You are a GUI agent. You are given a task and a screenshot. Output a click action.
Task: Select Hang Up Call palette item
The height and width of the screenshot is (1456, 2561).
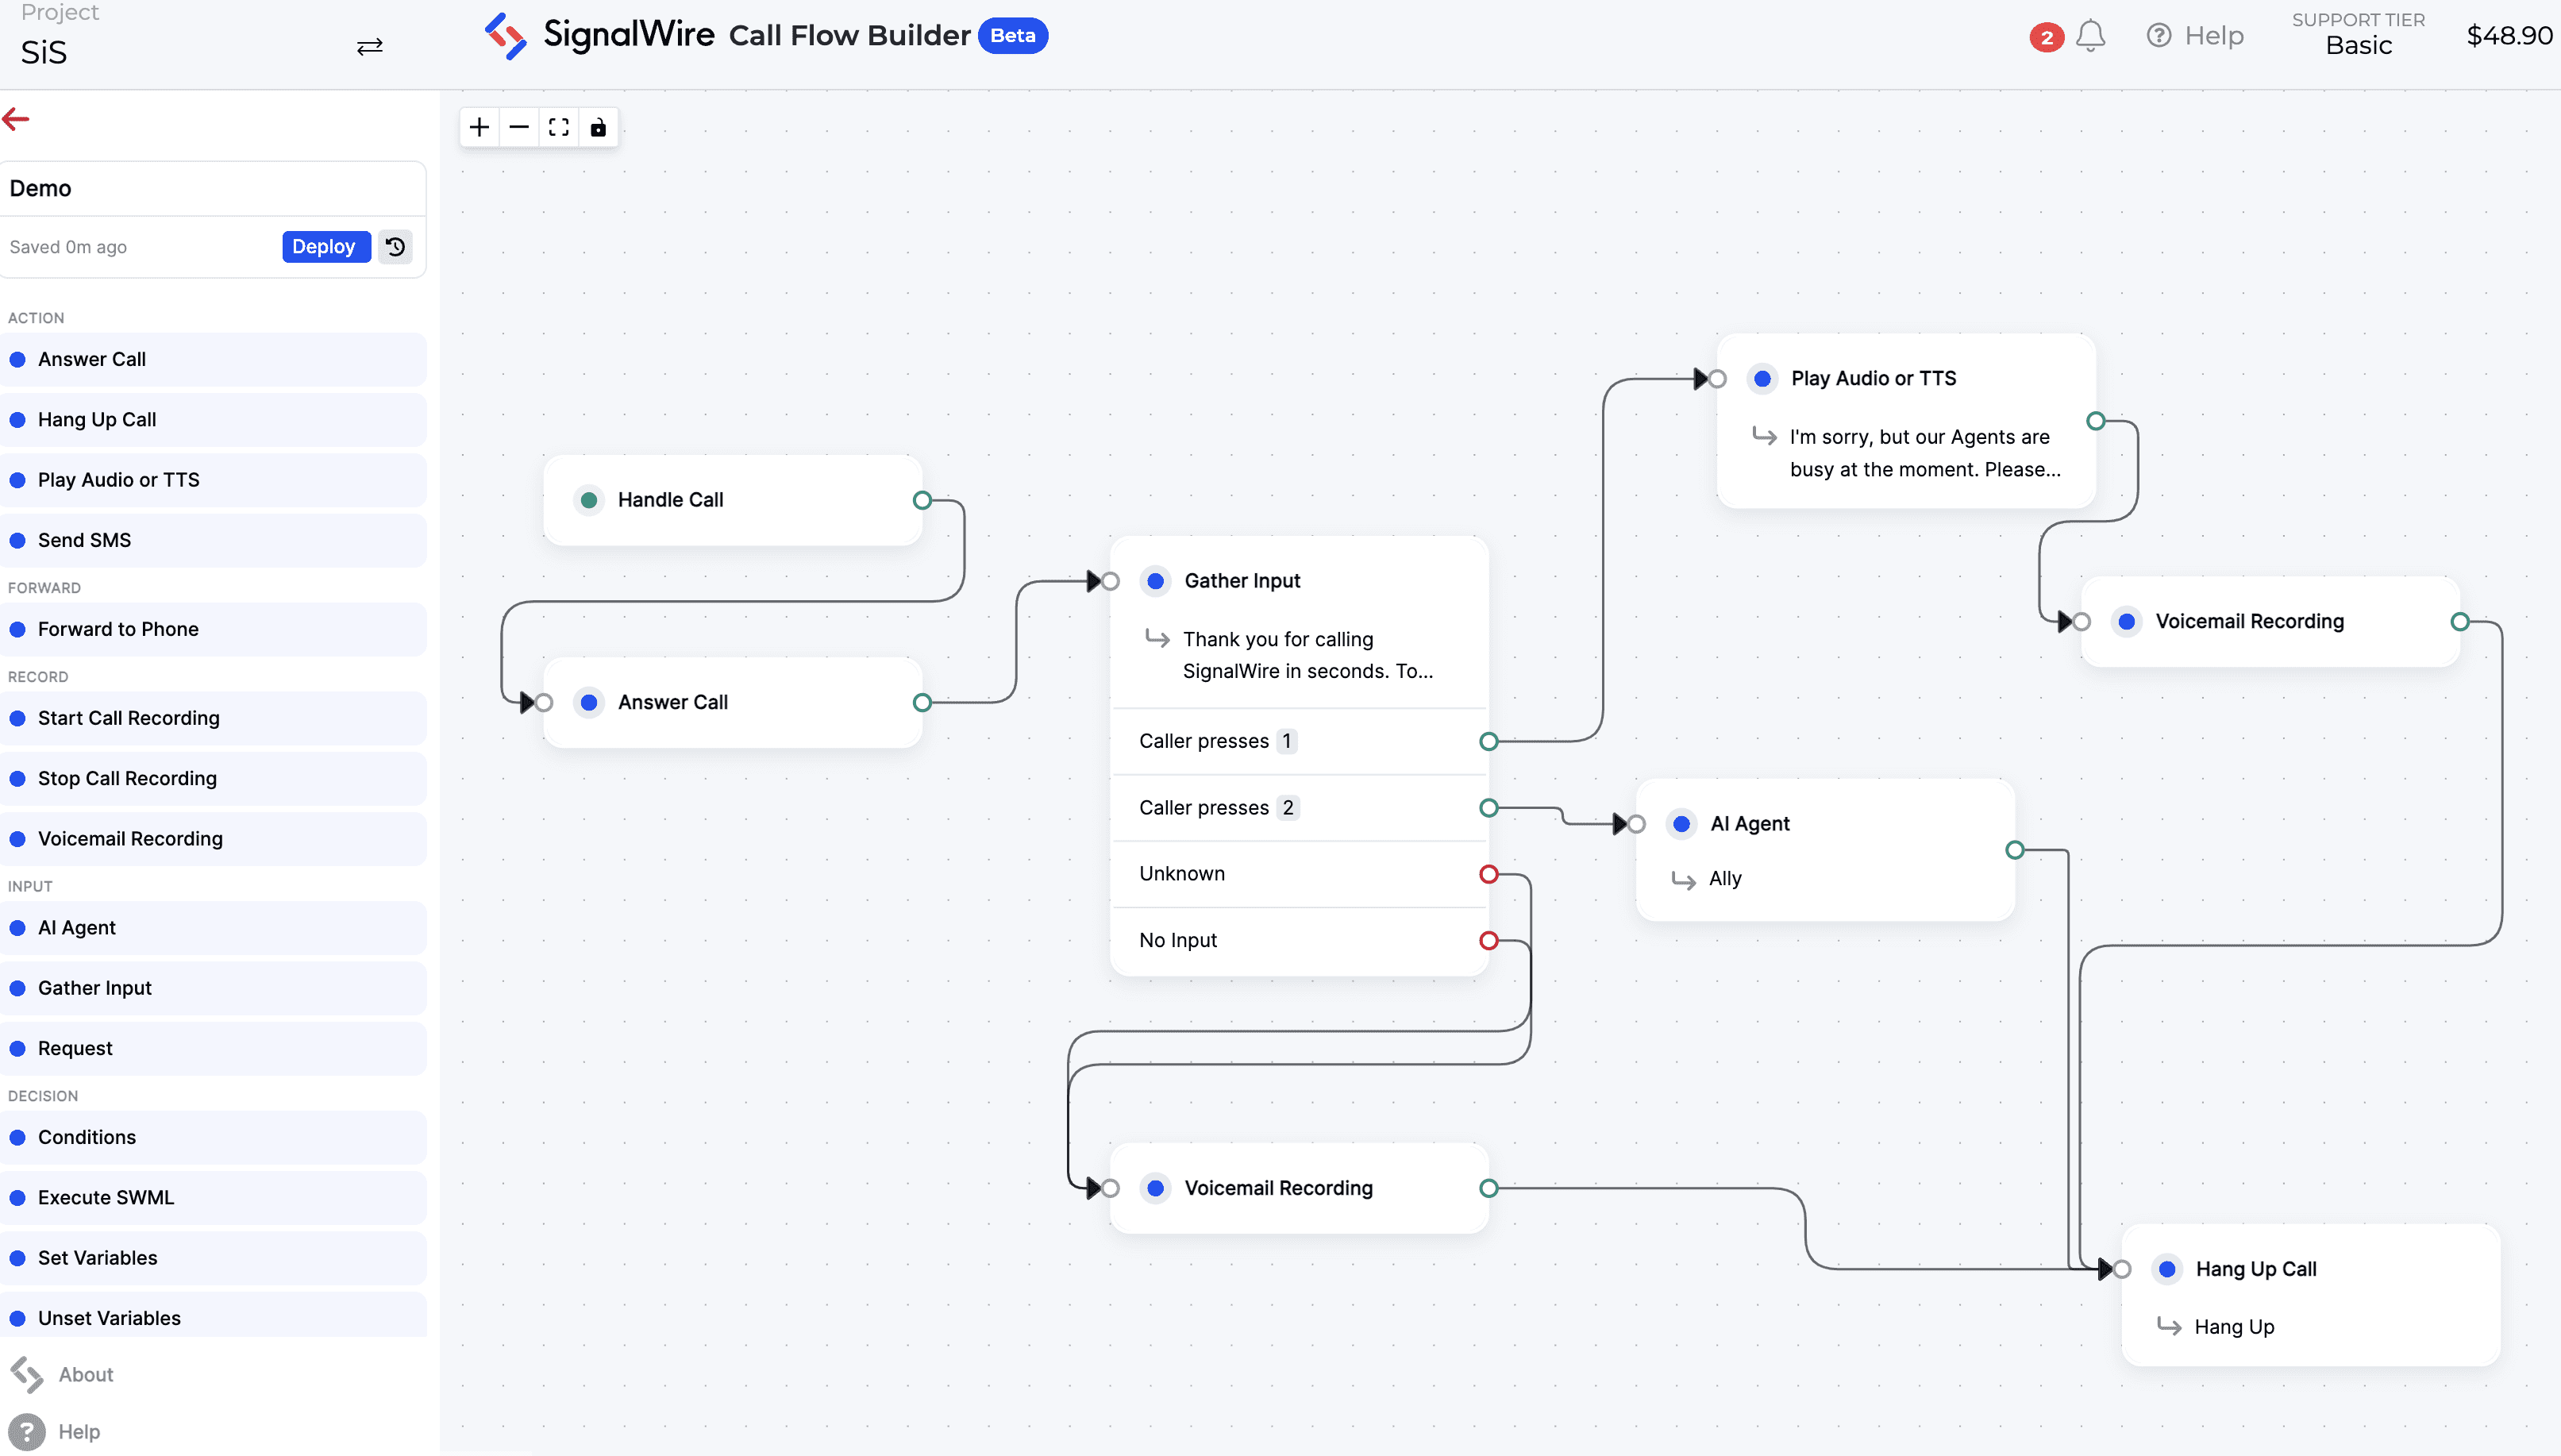(213, 420)
